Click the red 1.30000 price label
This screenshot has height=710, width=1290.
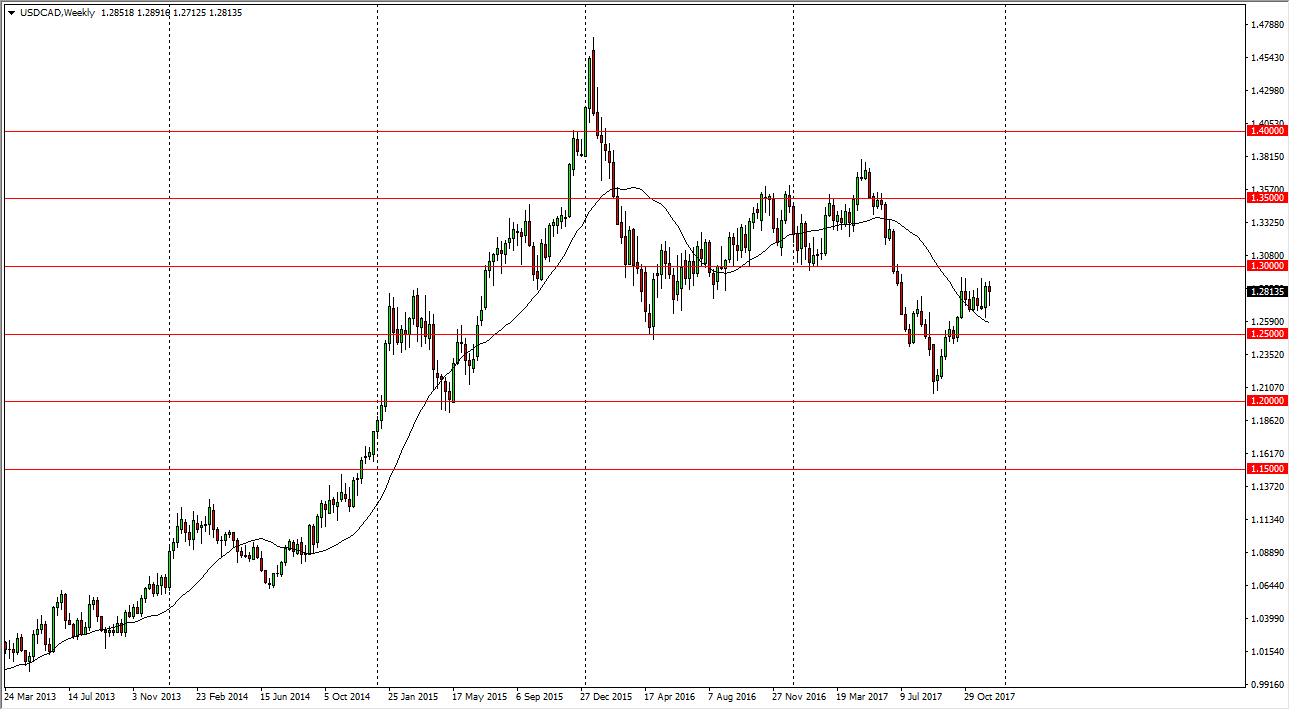tap(1267, 266)
